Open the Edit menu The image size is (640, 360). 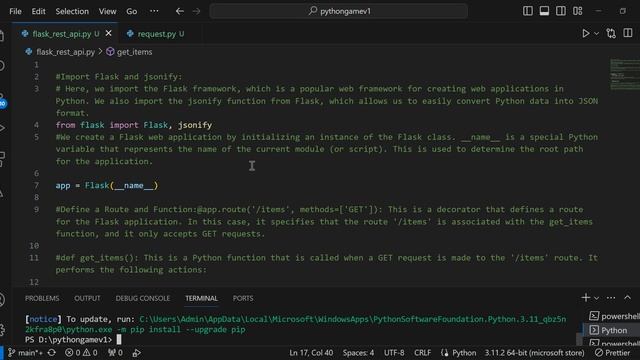(38, 11)
